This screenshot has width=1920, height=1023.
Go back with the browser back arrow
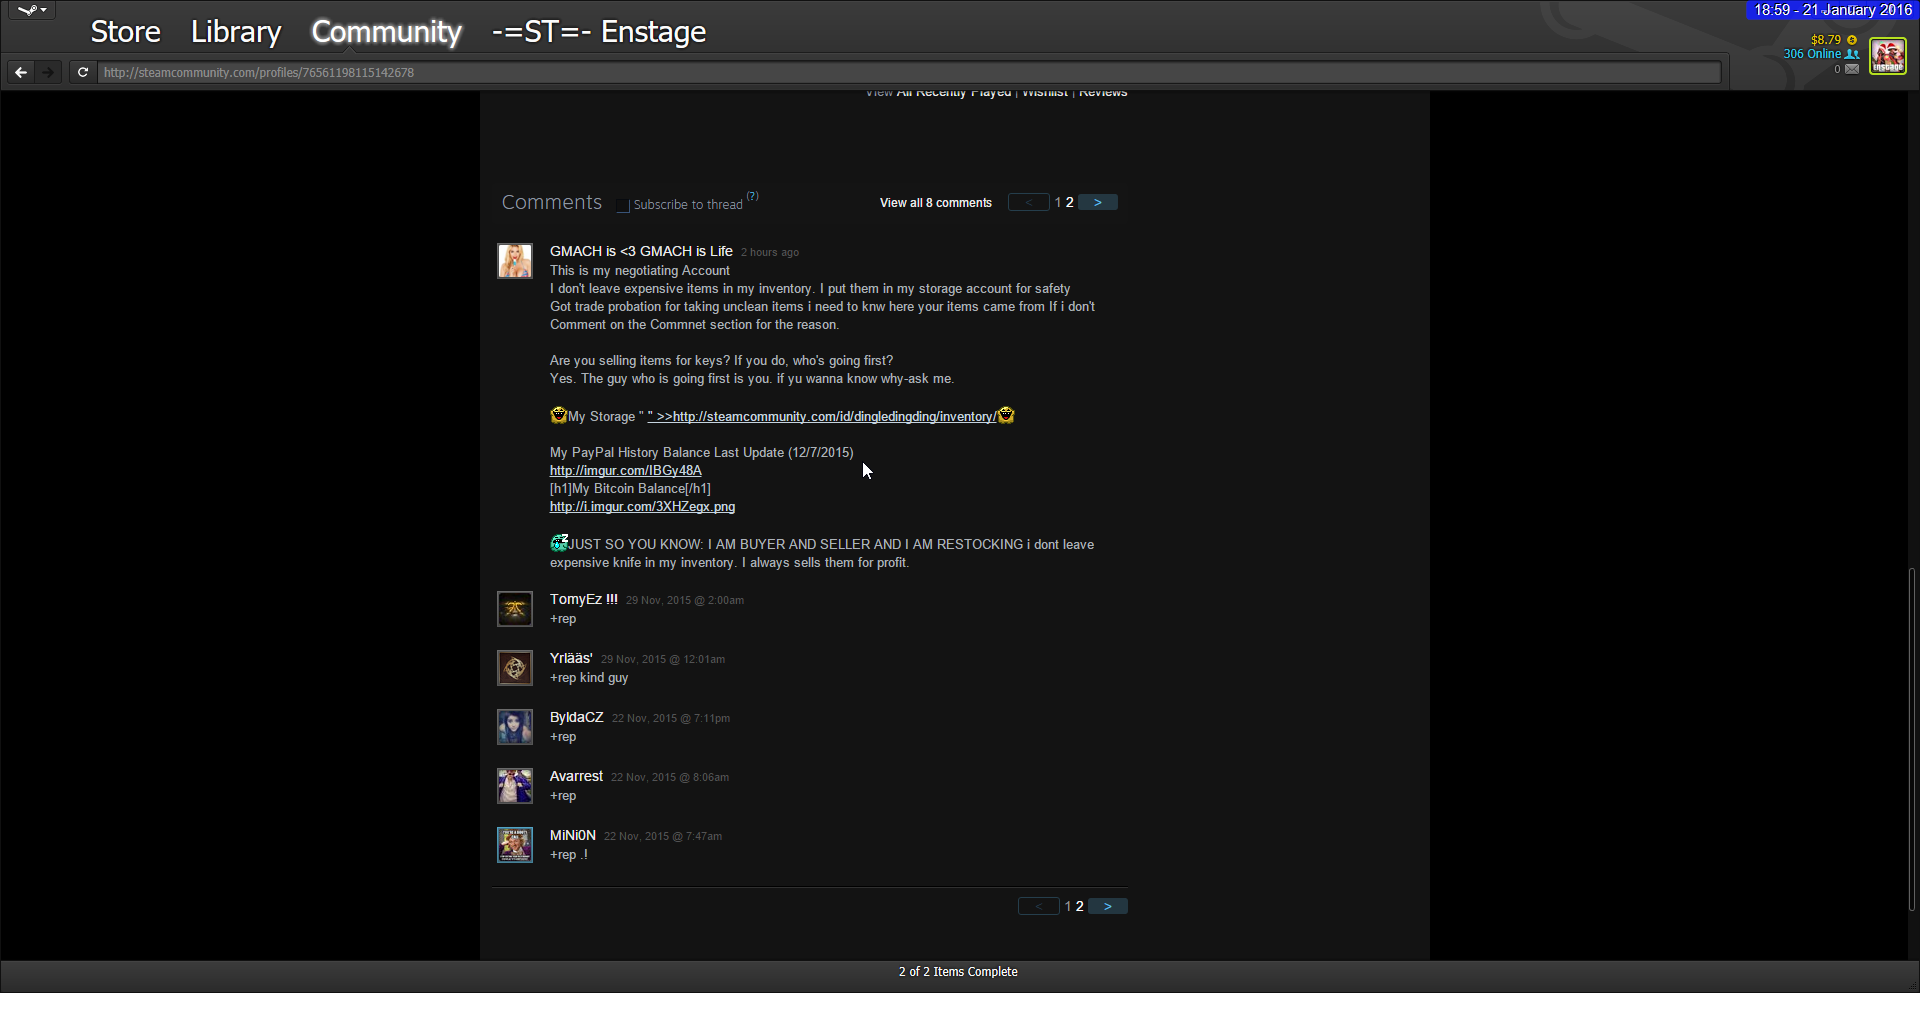21,72
